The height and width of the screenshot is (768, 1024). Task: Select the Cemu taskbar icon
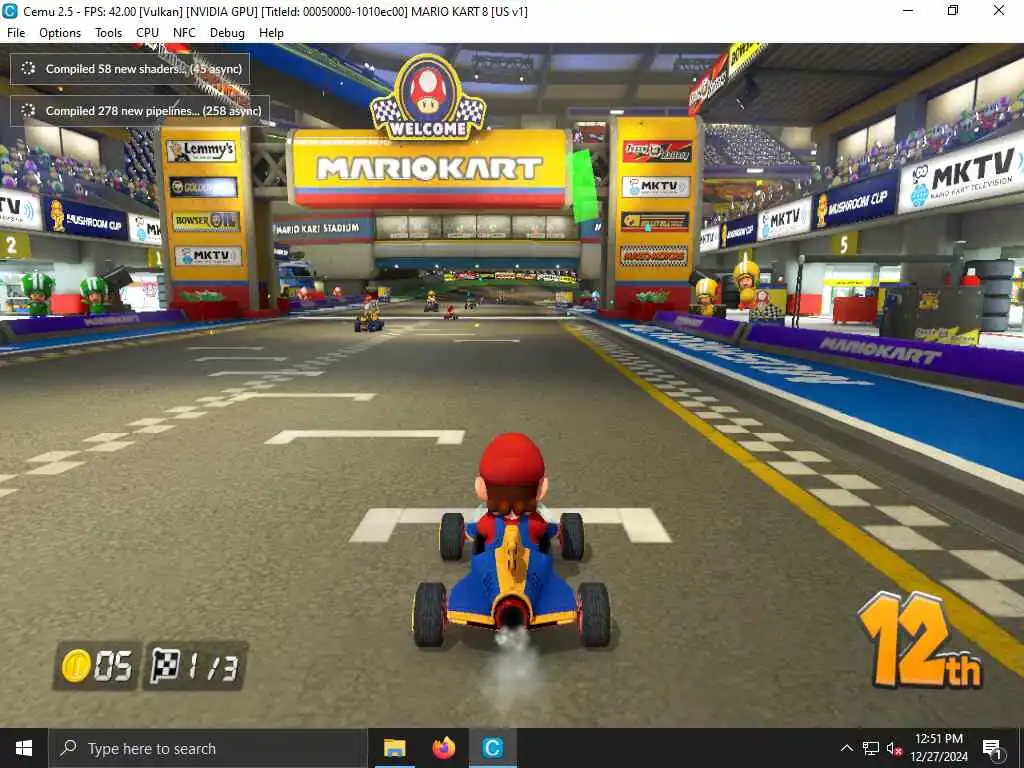492,748
